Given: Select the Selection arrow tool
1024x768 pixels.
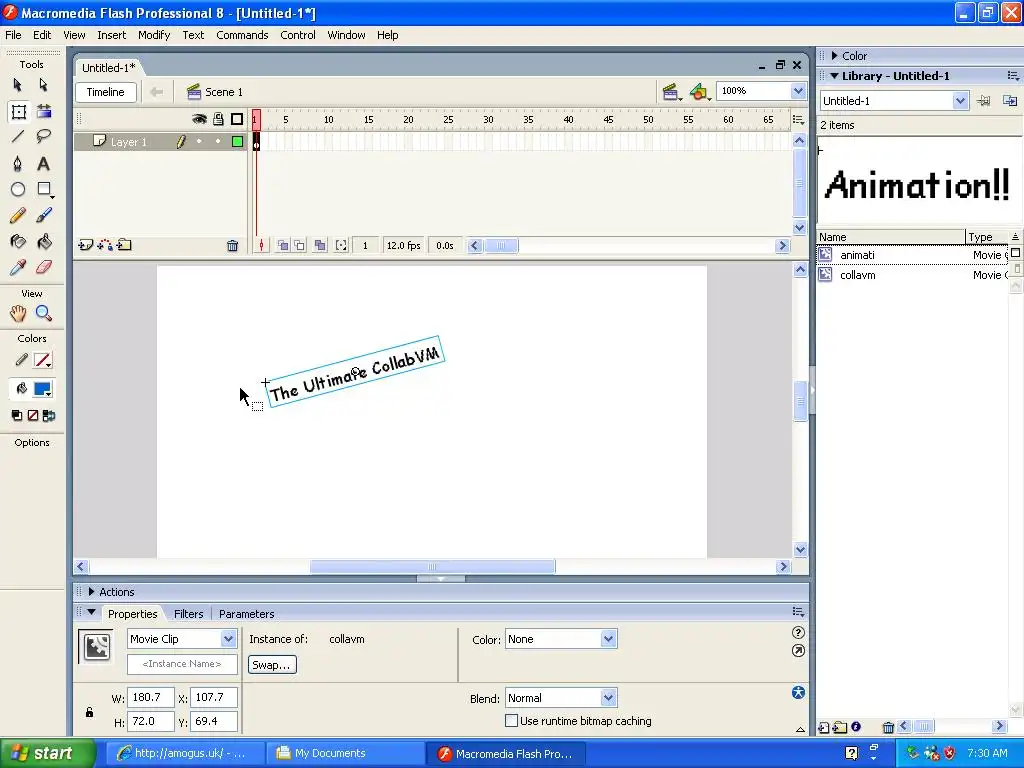Looking at the screenshot, I should pyautogui.click(x=18, y=85).
